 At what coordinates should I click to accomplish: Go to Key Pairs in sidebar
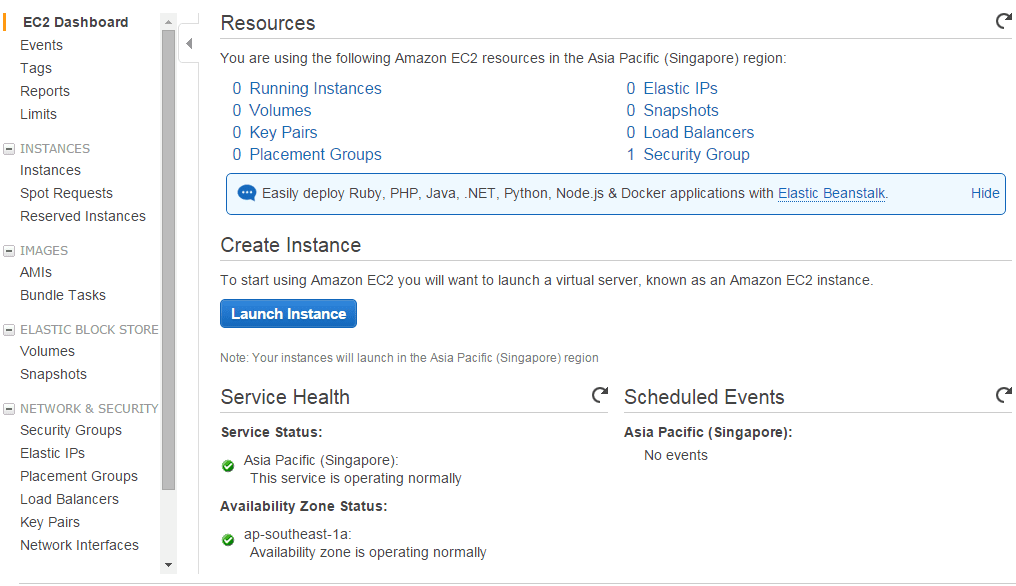50,522
